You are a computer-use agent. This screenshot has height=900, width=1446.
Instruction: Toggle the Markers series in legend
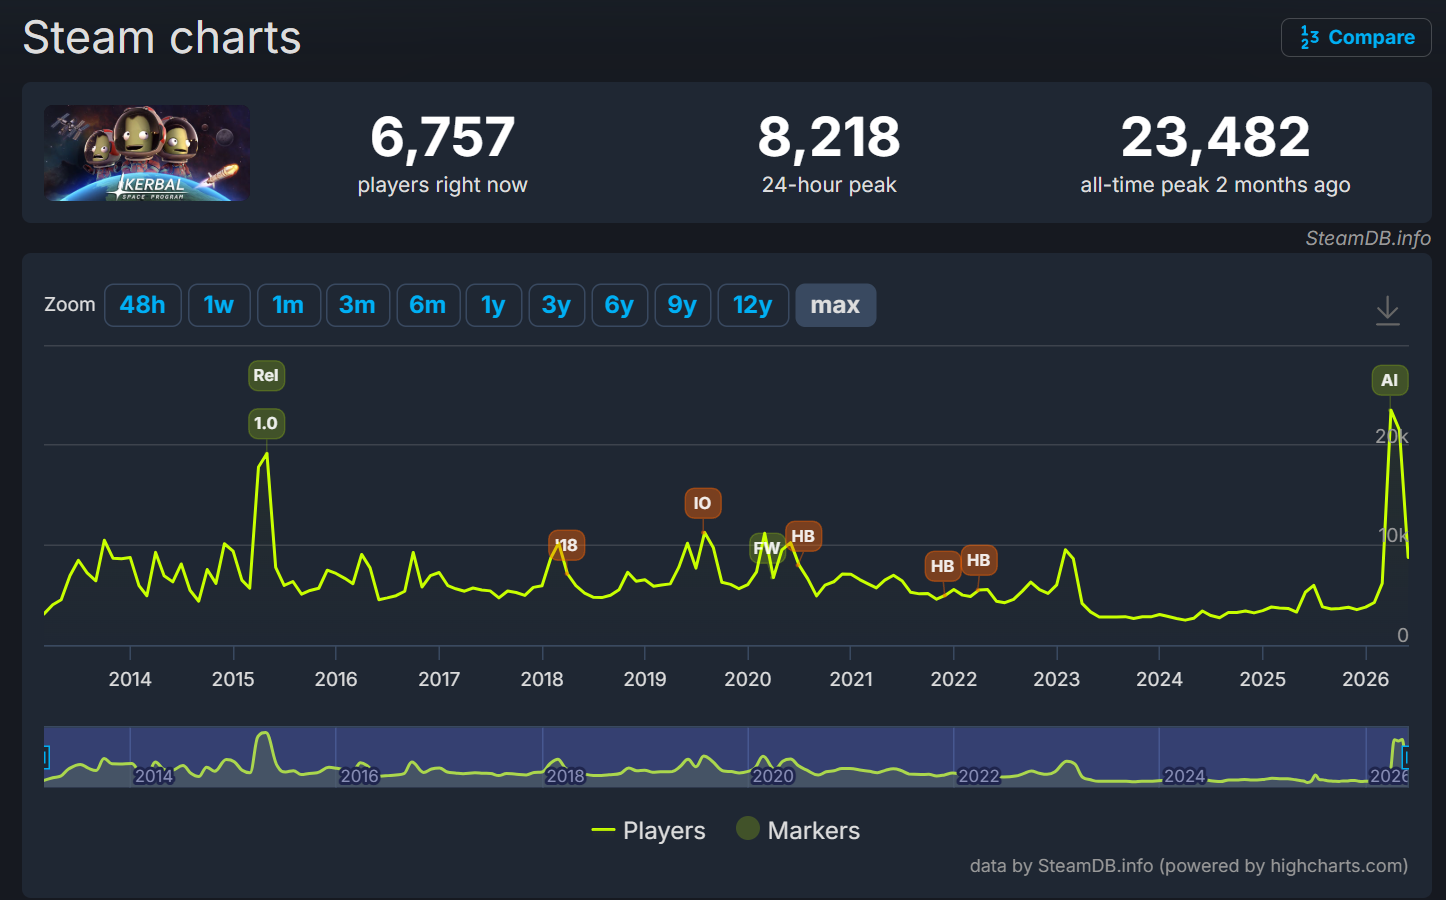coord(798,830)
